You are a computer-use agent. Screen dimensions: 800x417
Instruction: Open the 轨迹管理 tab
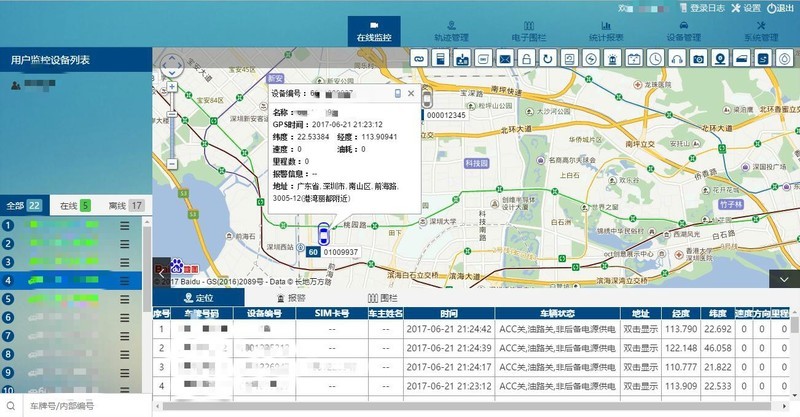tap(451, 31)
